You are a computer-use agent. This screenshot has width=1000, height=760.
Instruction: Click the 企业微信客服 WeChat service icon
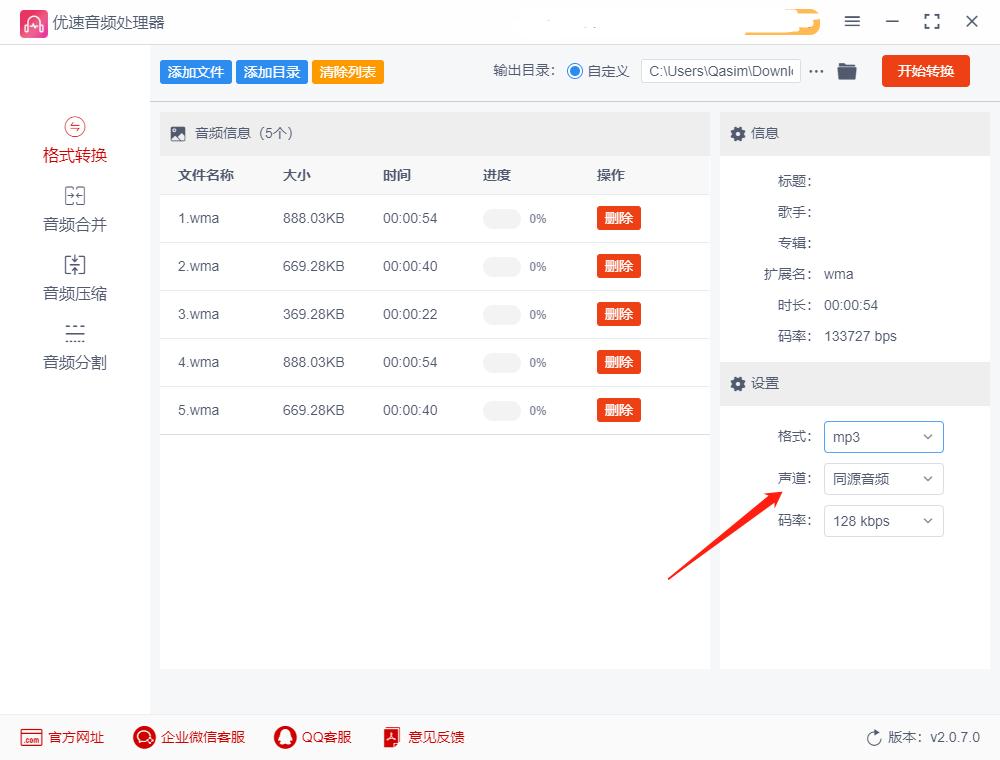point(143,737)
